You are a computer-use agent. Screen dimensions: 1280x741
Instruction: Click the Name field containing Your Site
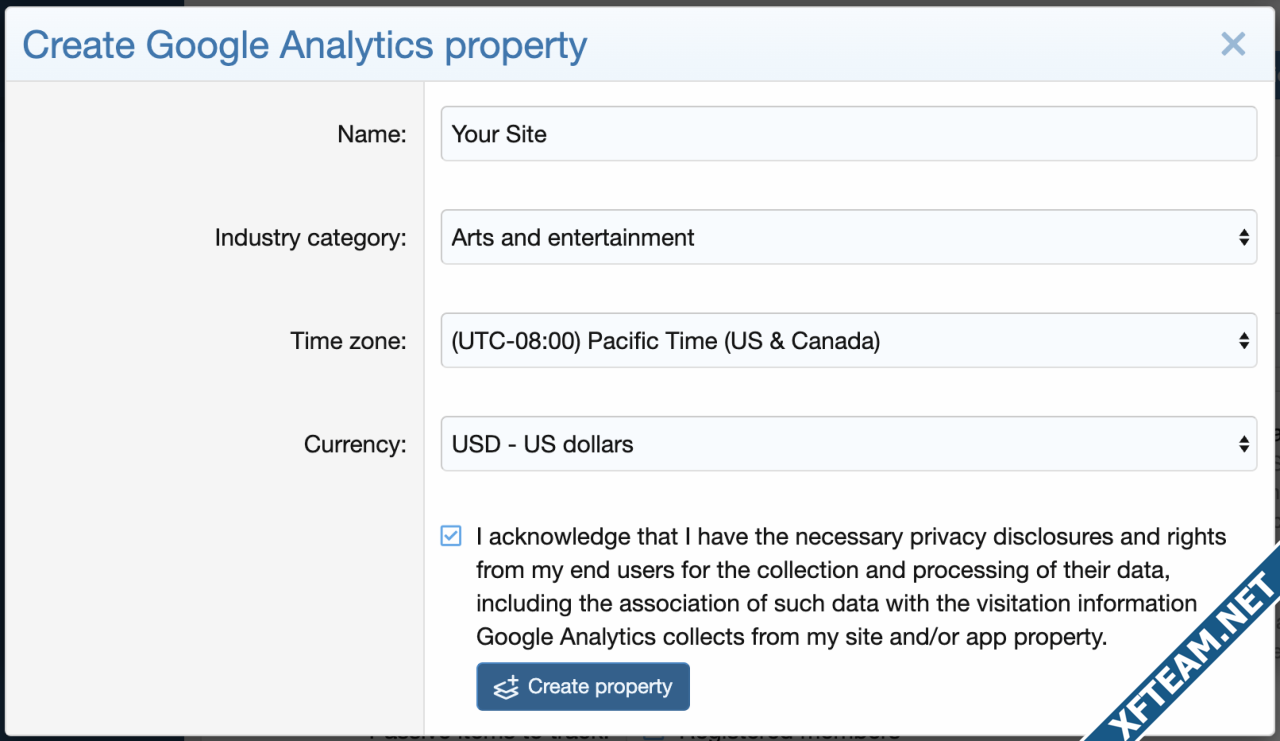click(848, 134)
